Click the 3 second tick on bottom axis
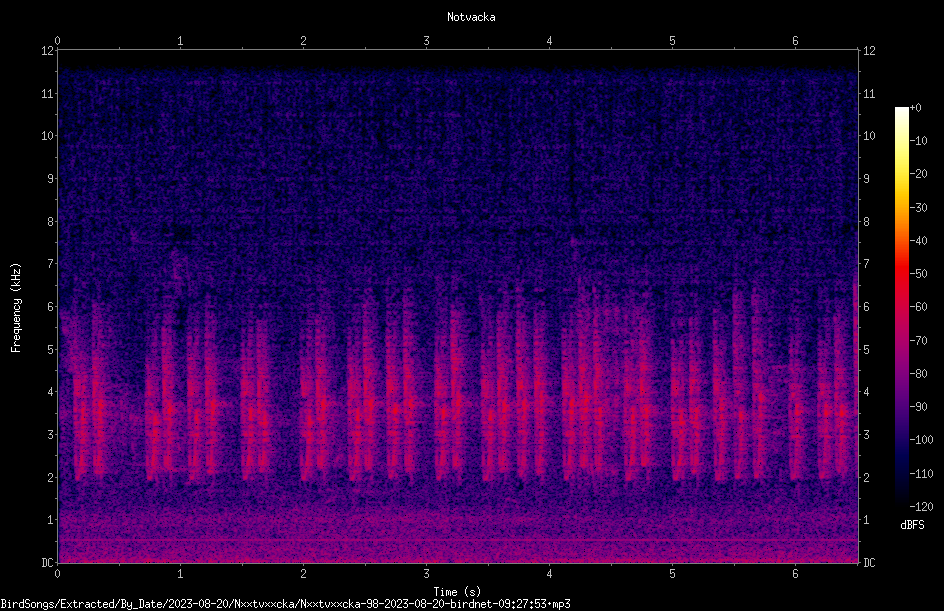 pyautogui.click(x=426, y=574)
